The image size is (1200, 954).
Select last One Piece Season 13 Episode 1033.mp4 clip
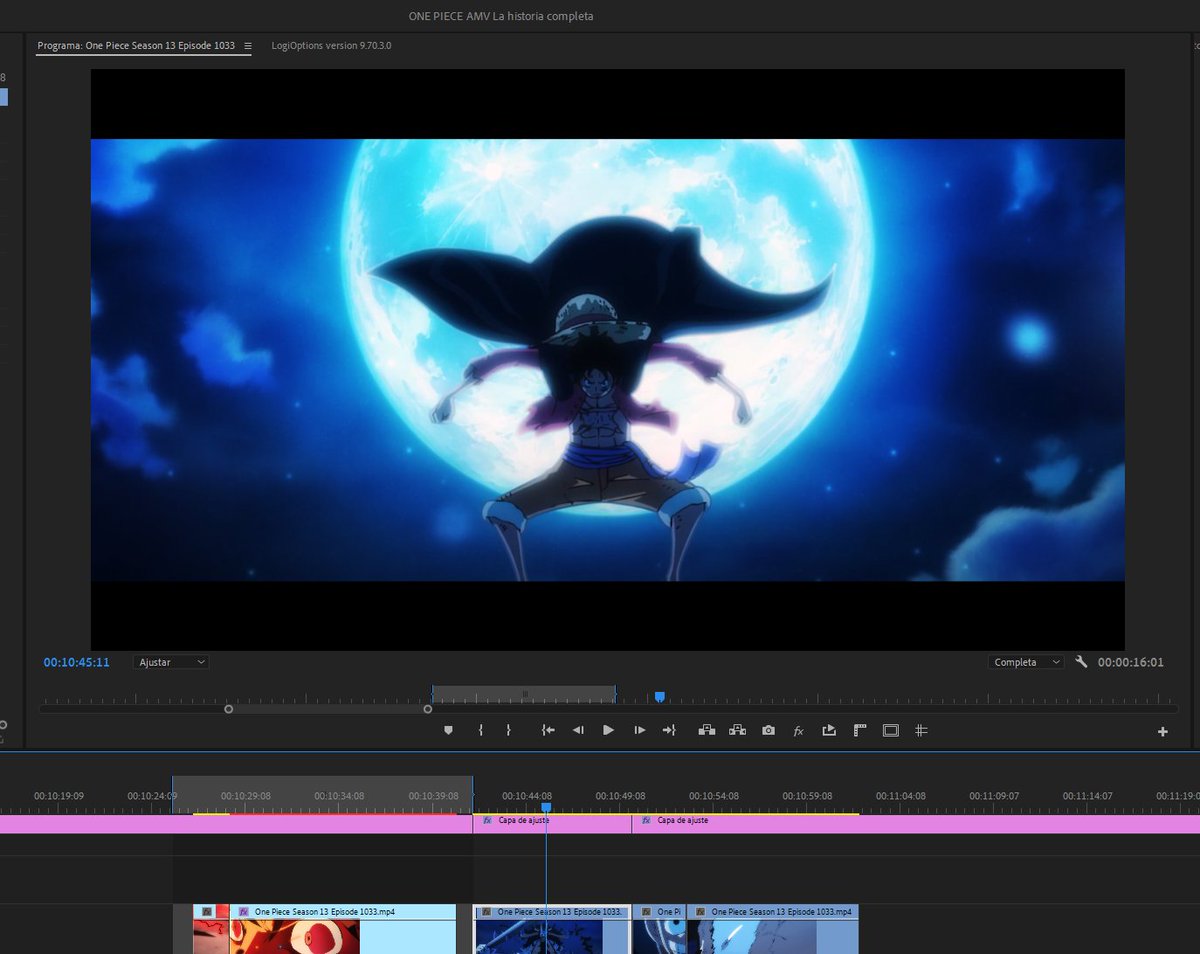click(773, 929)
